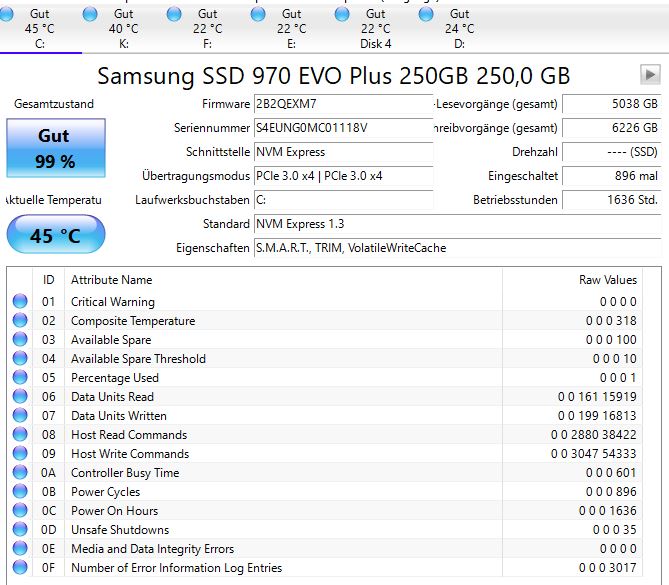Select the Data Units Read attribute name
This screenshot has width=669, height=585.
click(x=112, y=397)
